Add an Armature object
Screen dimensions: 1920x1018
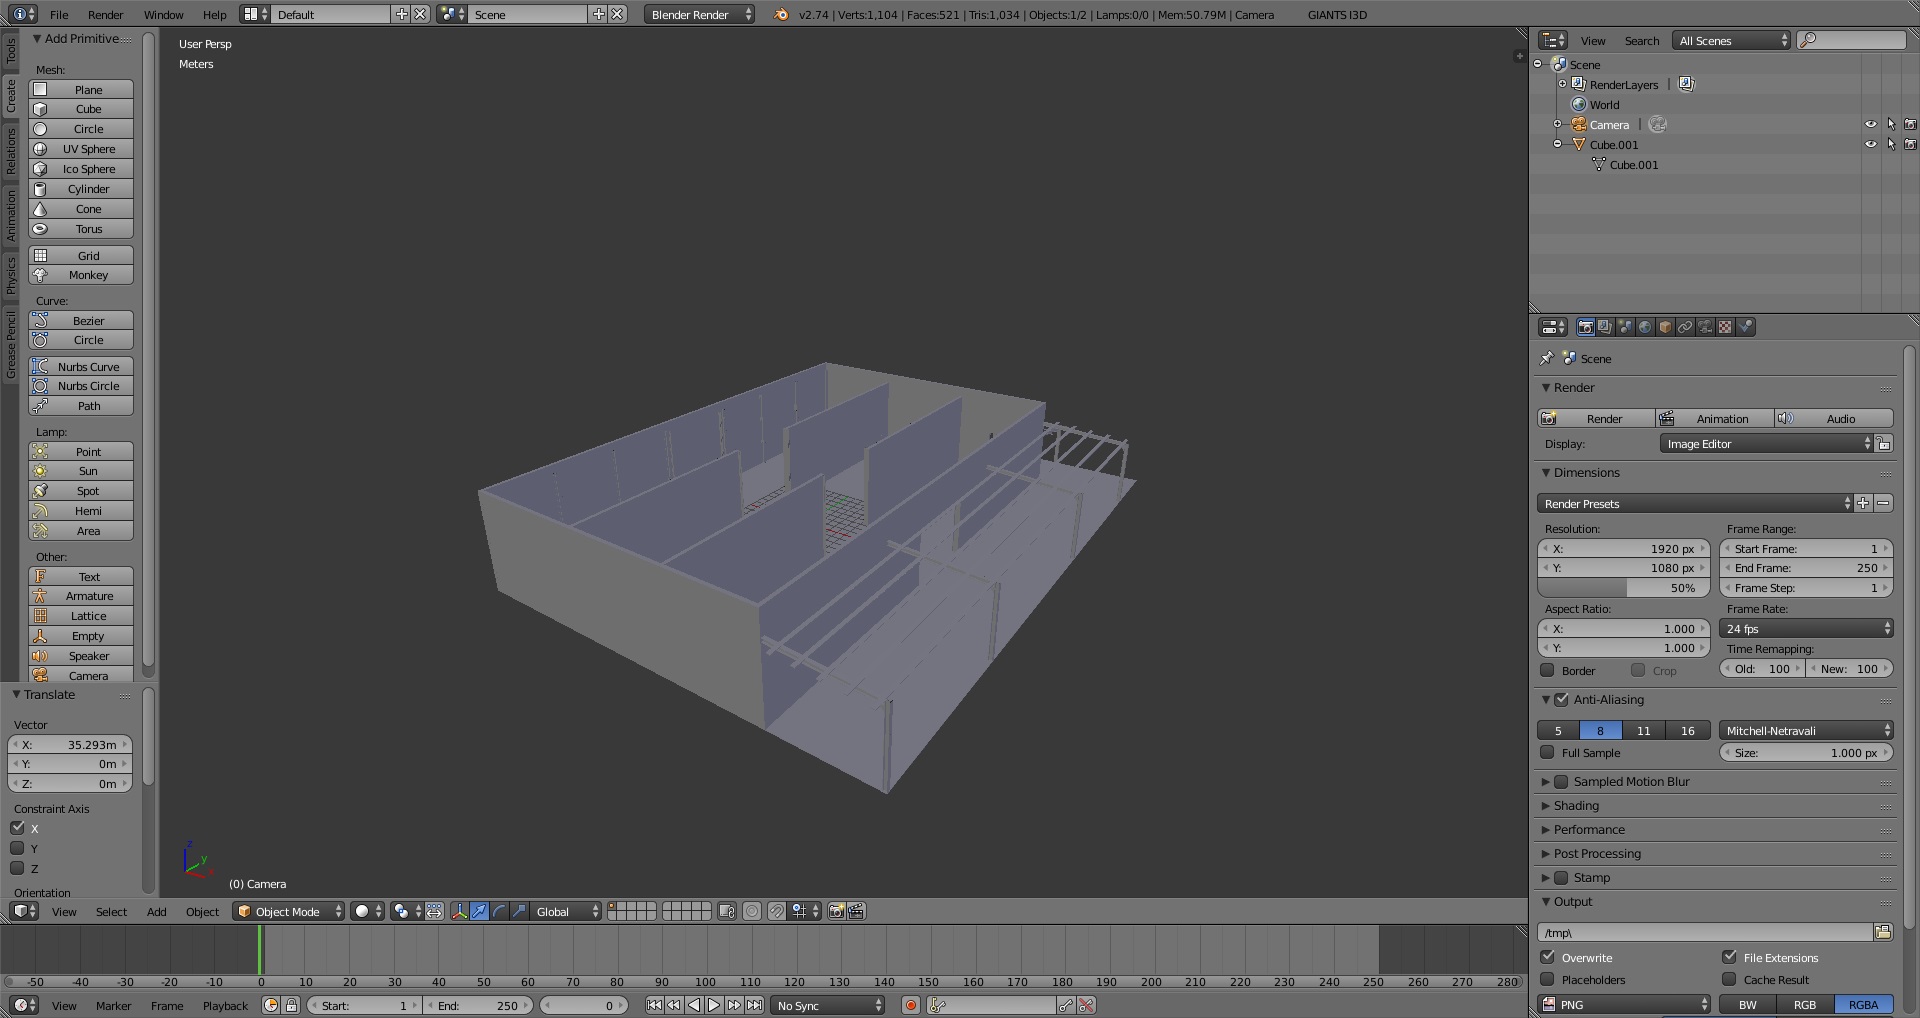coord(81,596)
